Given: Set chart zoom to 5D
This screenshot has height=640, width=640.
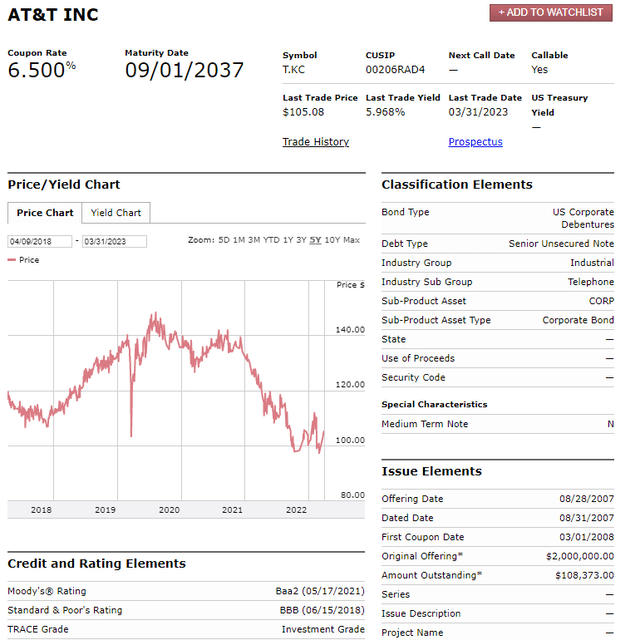Looking at the screenshot, I should coord(224,240).
